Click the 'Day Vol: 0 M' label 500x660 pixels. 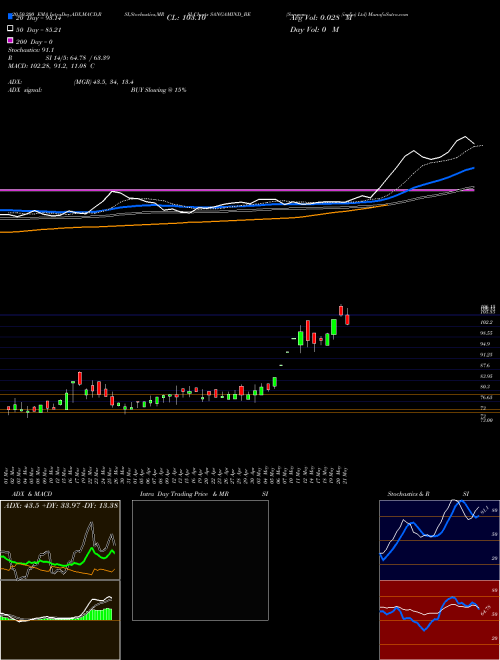point(314,30)
